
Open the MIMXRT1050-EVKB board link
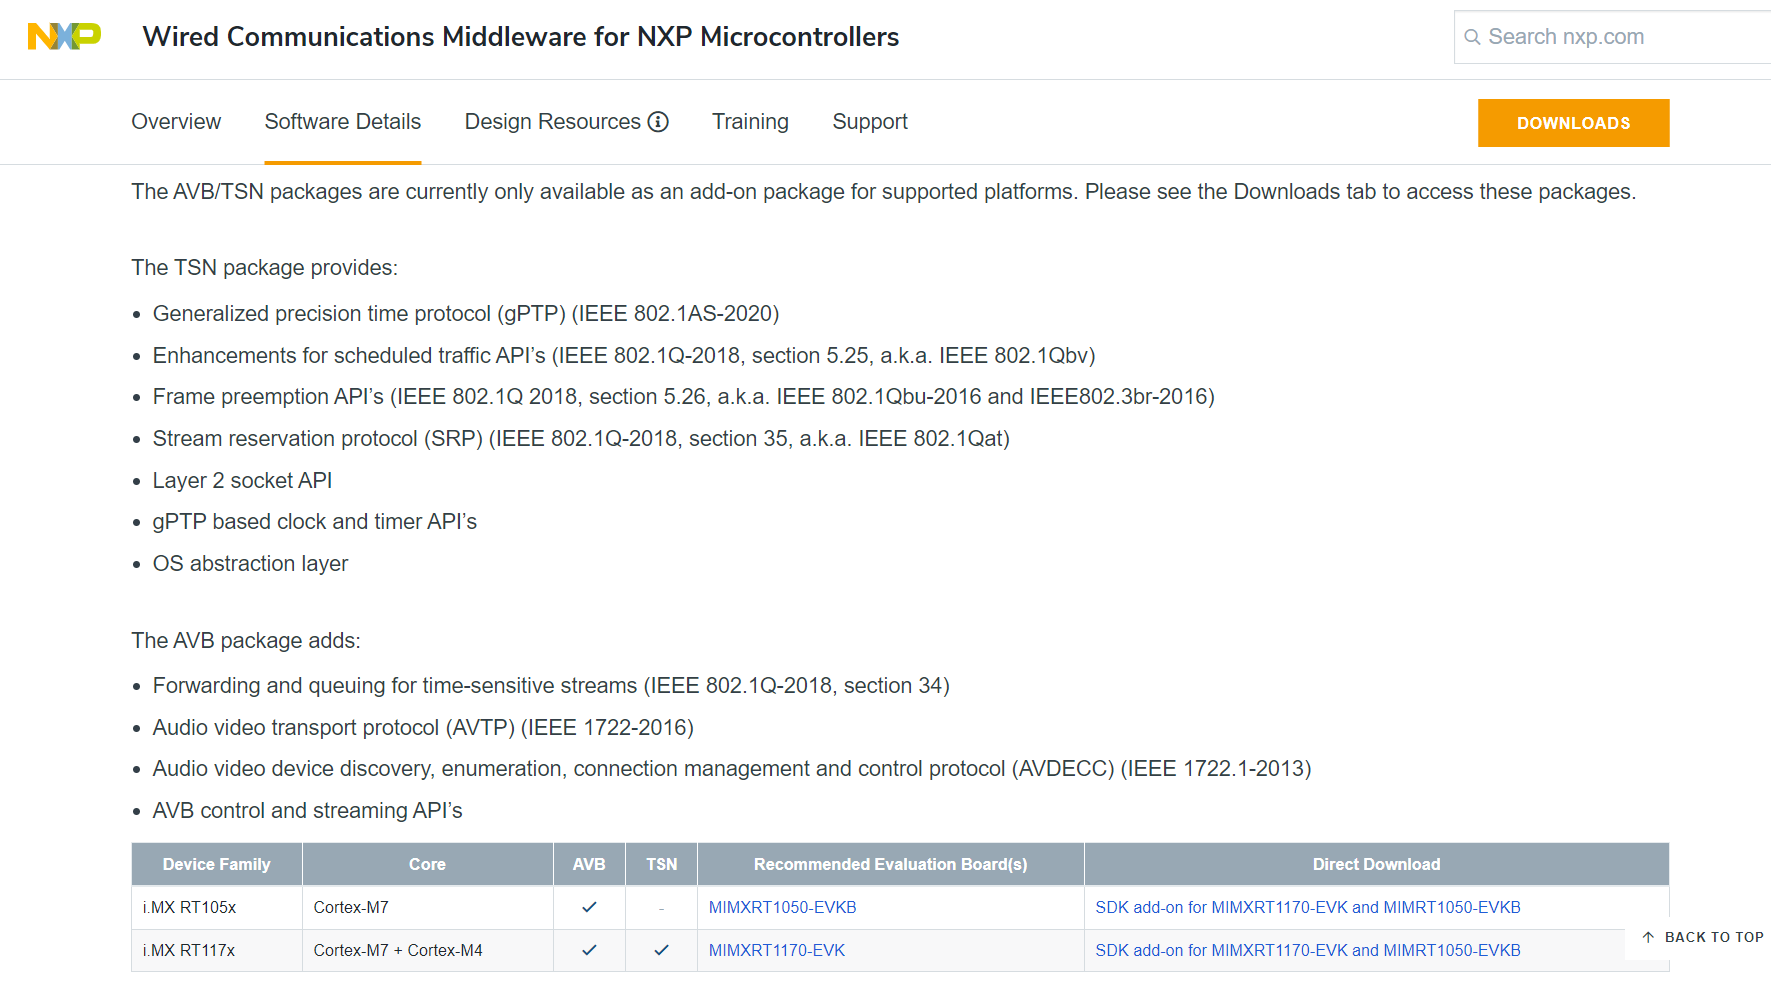coord(782,907)
